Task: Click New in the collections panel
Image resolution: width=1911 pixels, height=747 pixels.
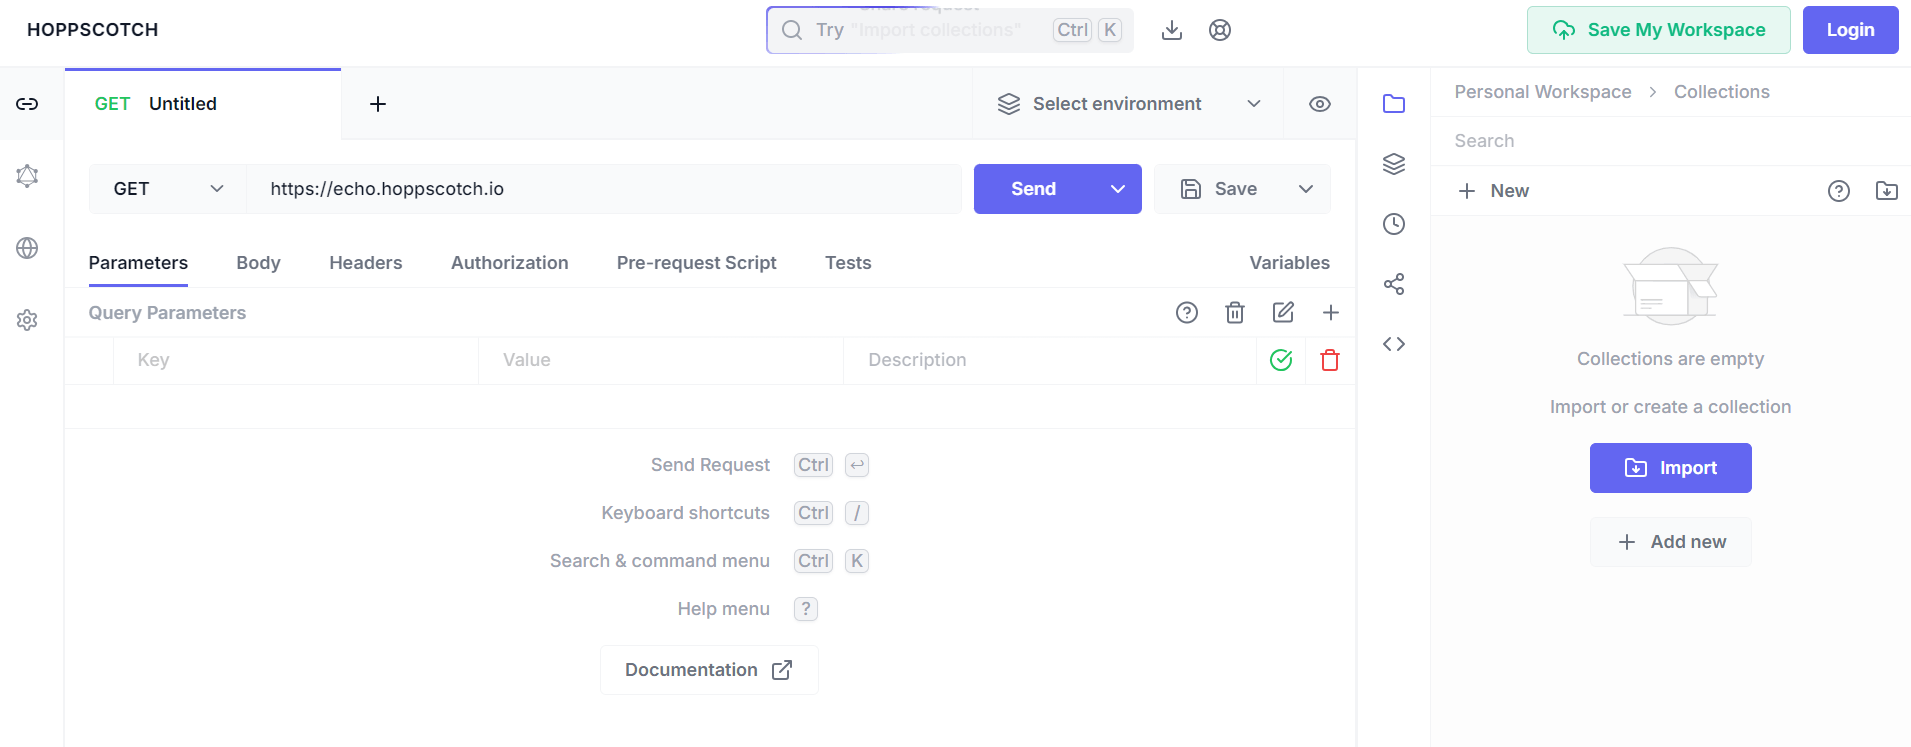Action: [1494, 191]
